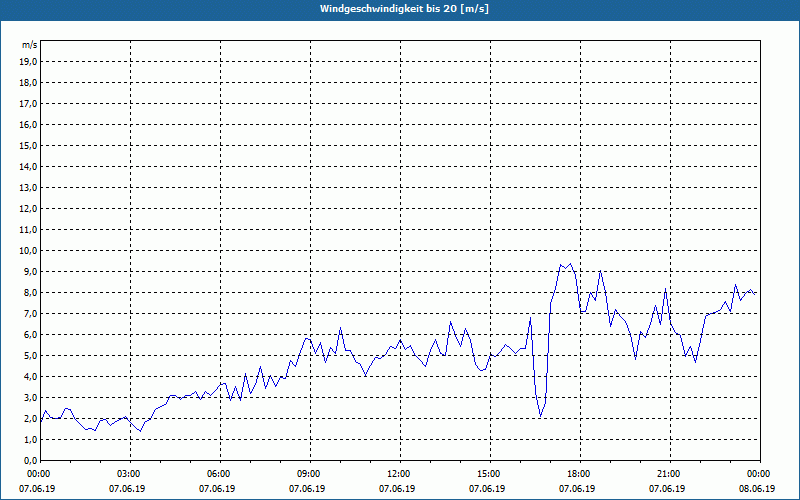Screen dimensions: 800x500
Task: Pick the "15,0" y-axis label
Action: click(x=28, y=145)
